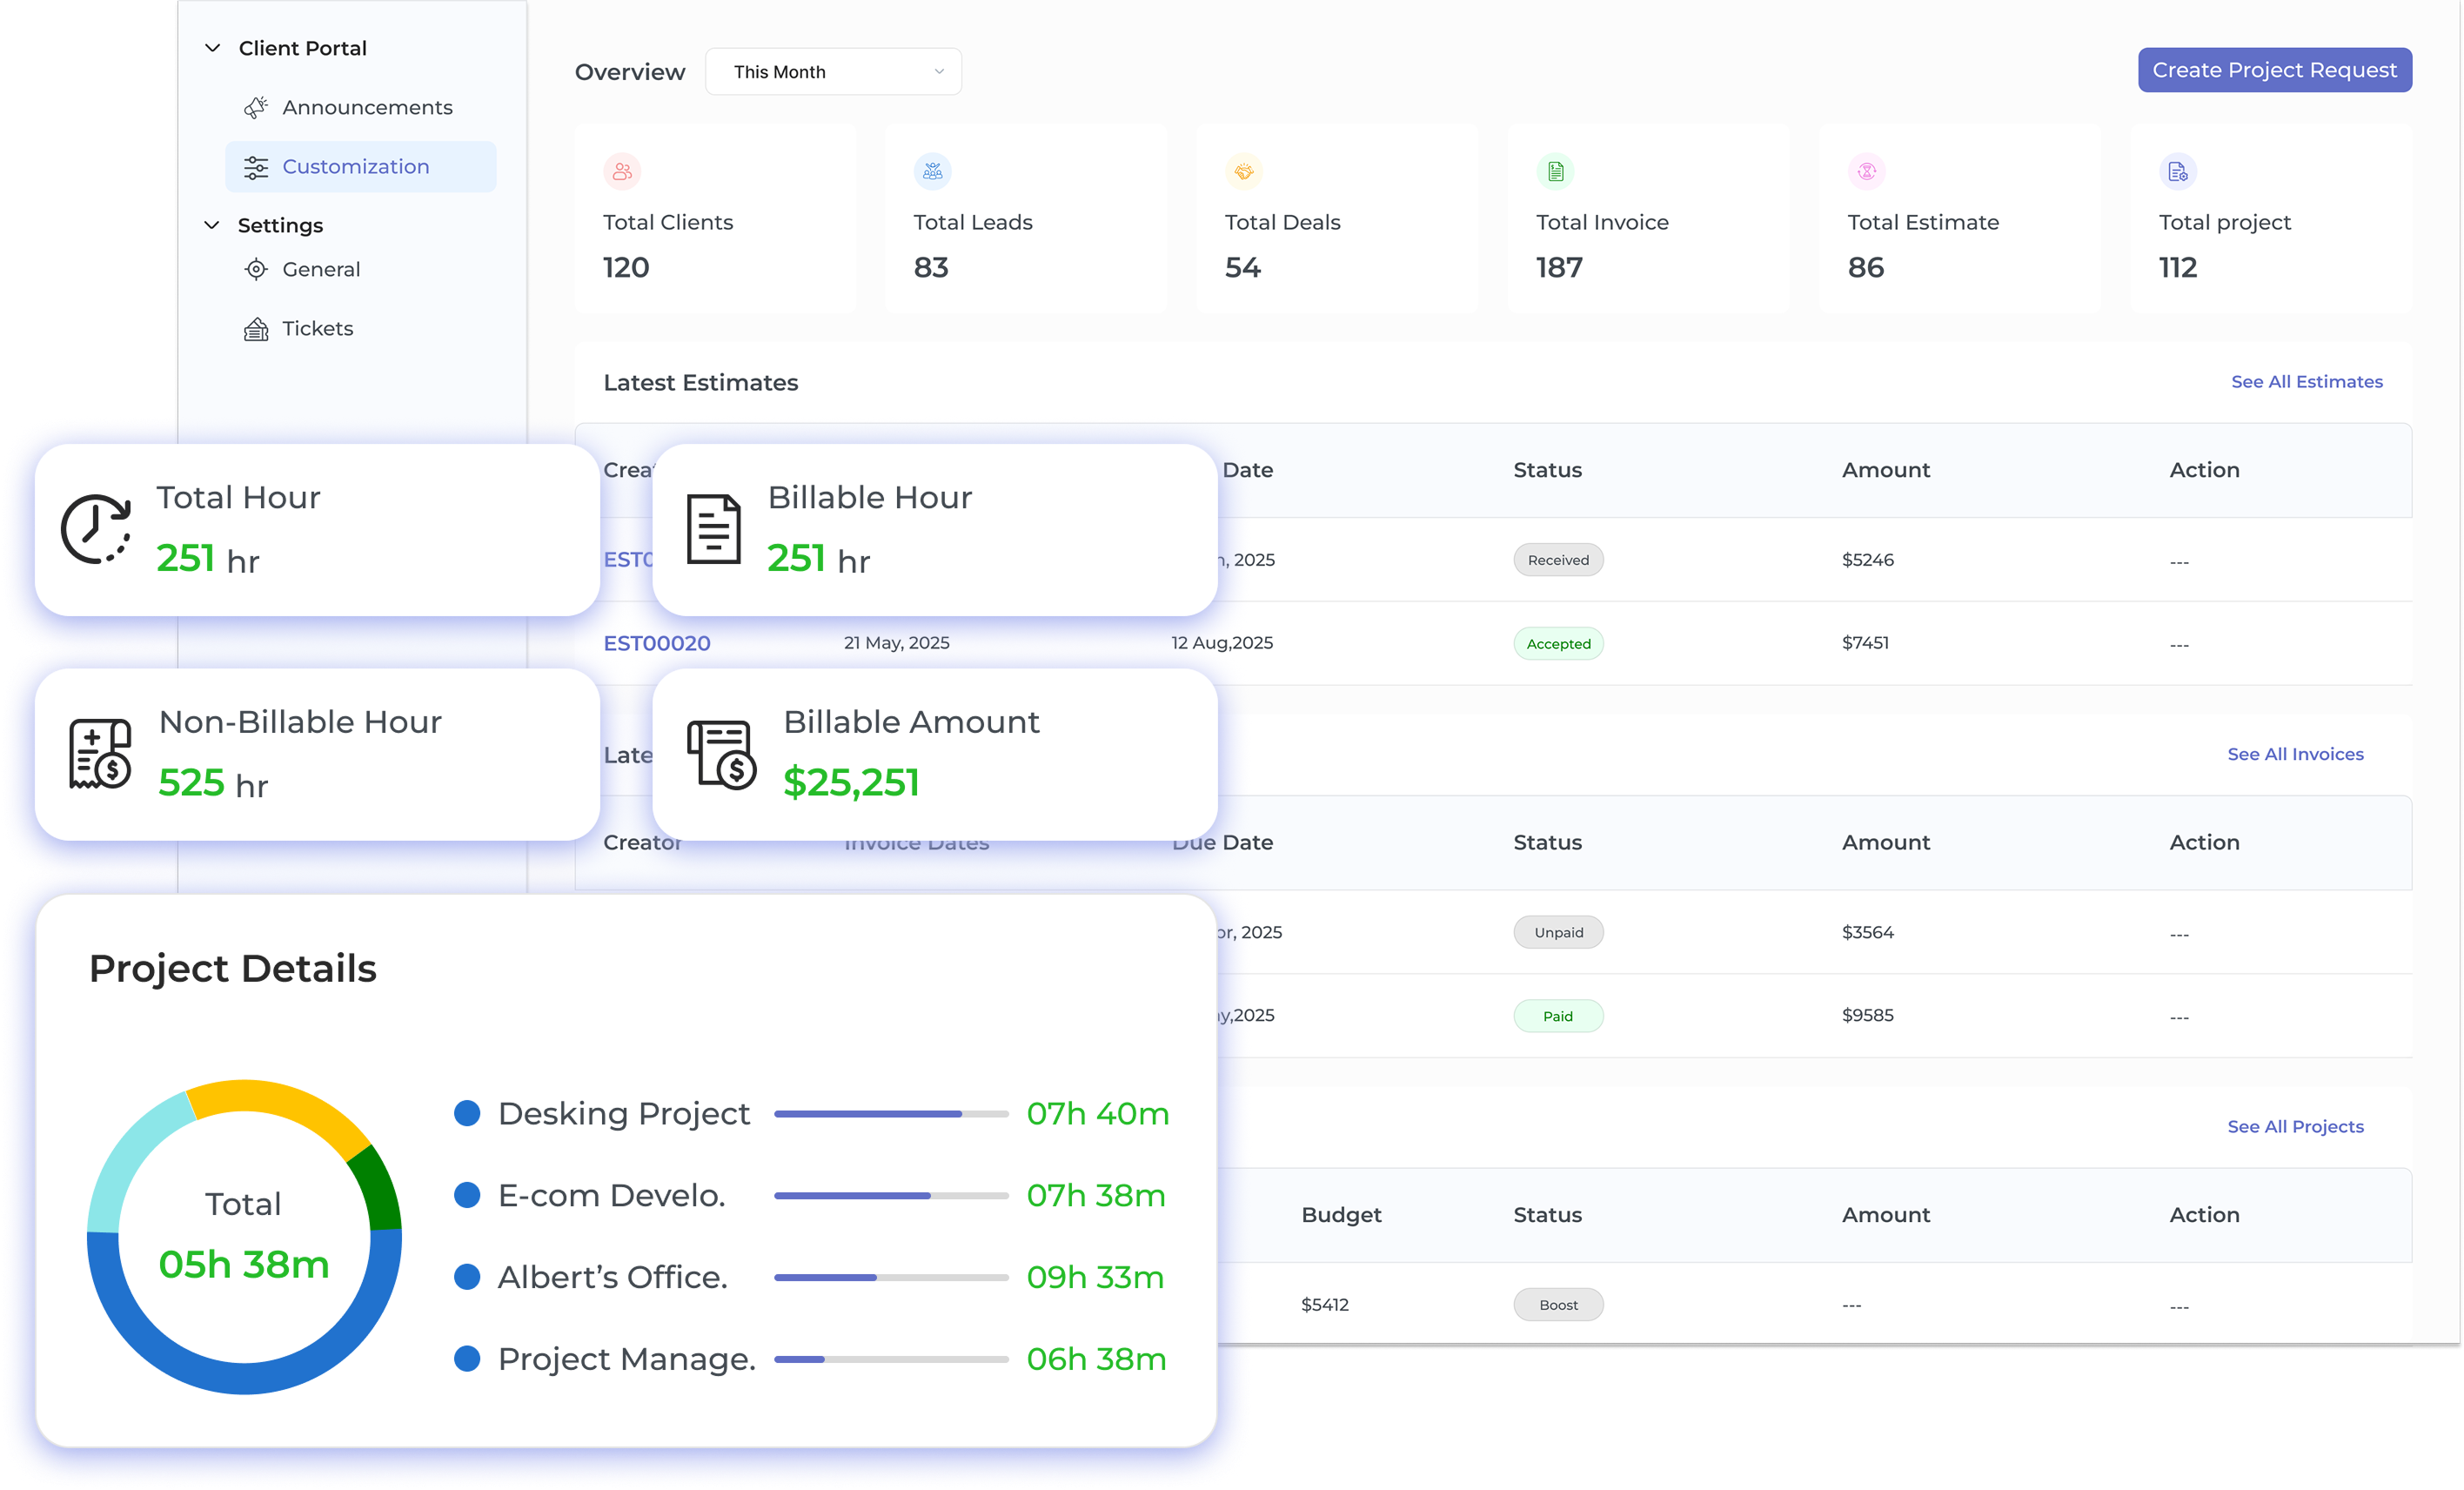Click the Non-Billable Hour invoice icon

point(100,754)
